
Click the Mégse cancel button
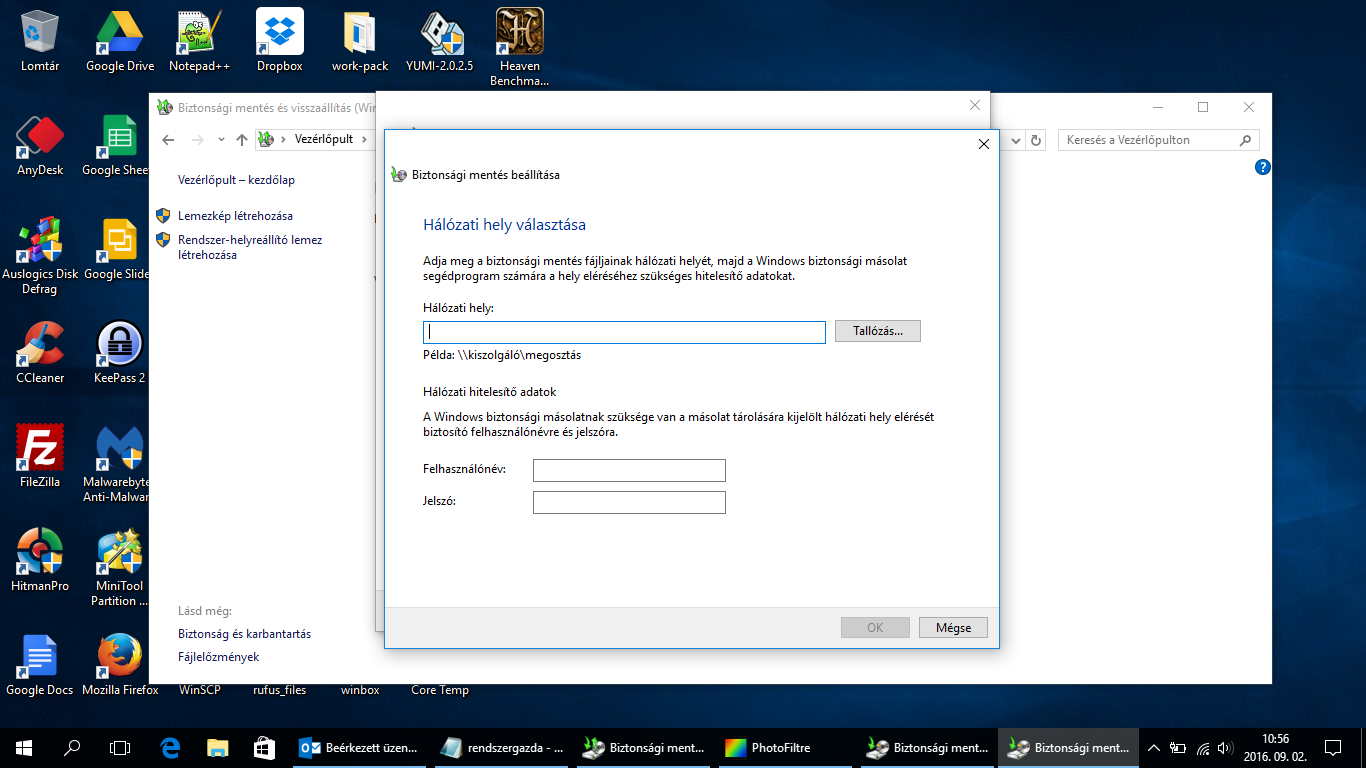[x=953, y=628]
